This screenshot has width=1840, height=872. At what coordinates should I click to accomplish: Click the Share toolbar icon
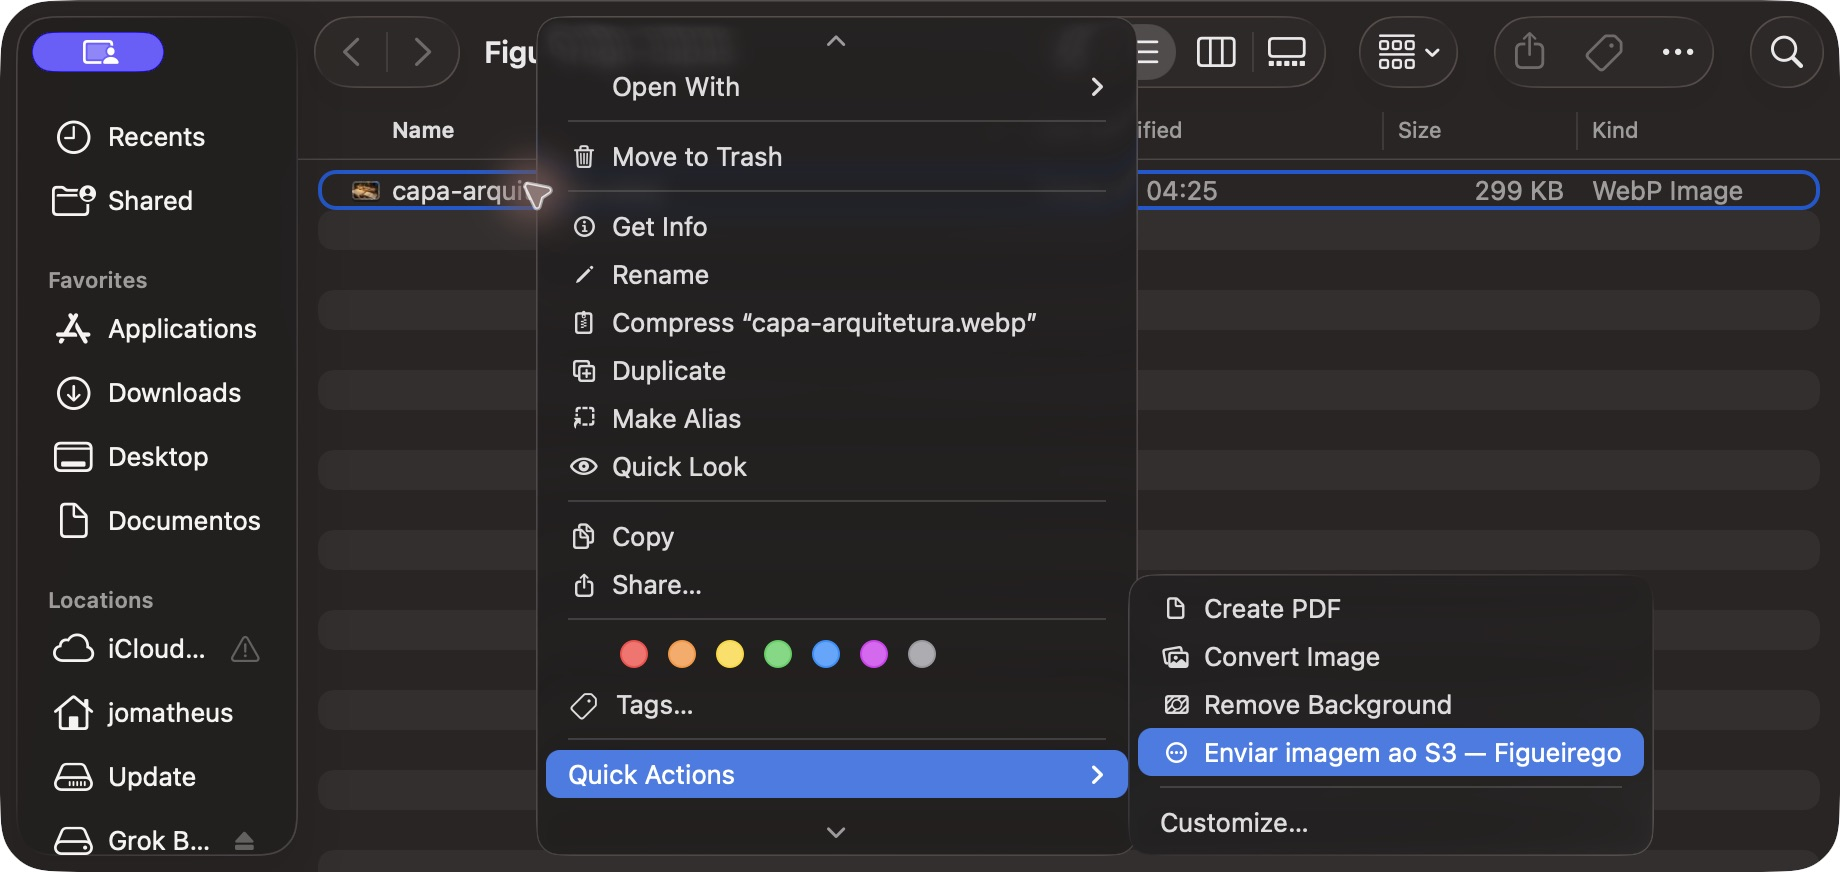[1529, 51]
